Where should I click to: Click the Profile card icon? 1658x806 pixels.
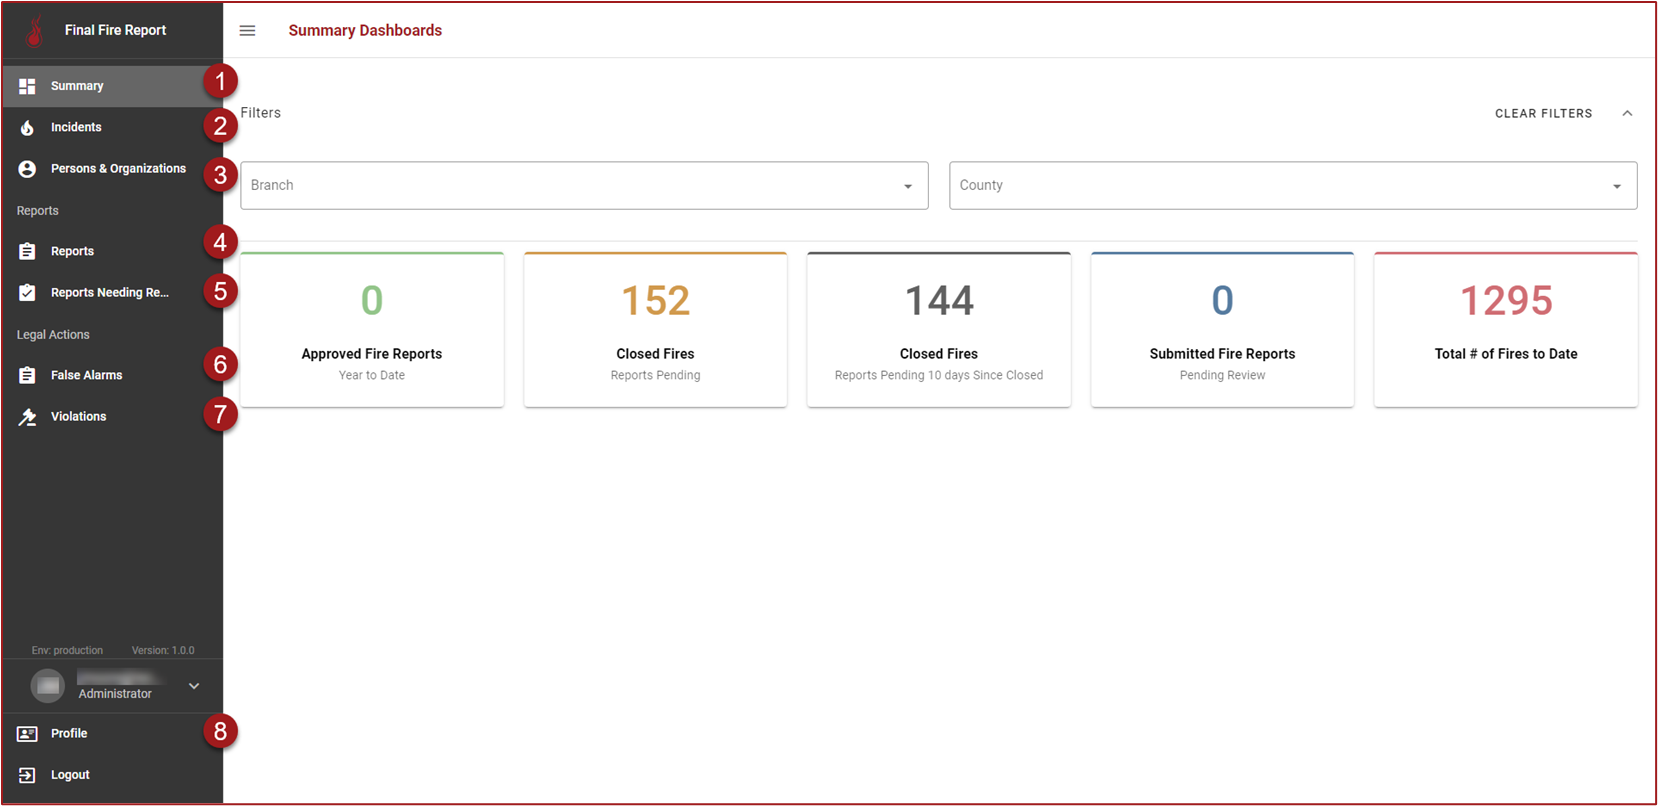(27, 734)
